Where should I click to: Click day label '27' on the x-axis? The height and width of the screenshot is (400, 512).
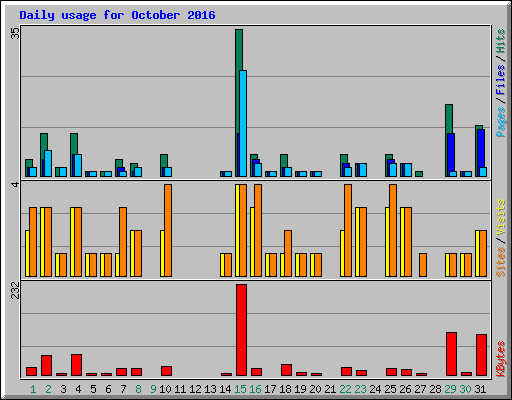[x=420, y=389]
